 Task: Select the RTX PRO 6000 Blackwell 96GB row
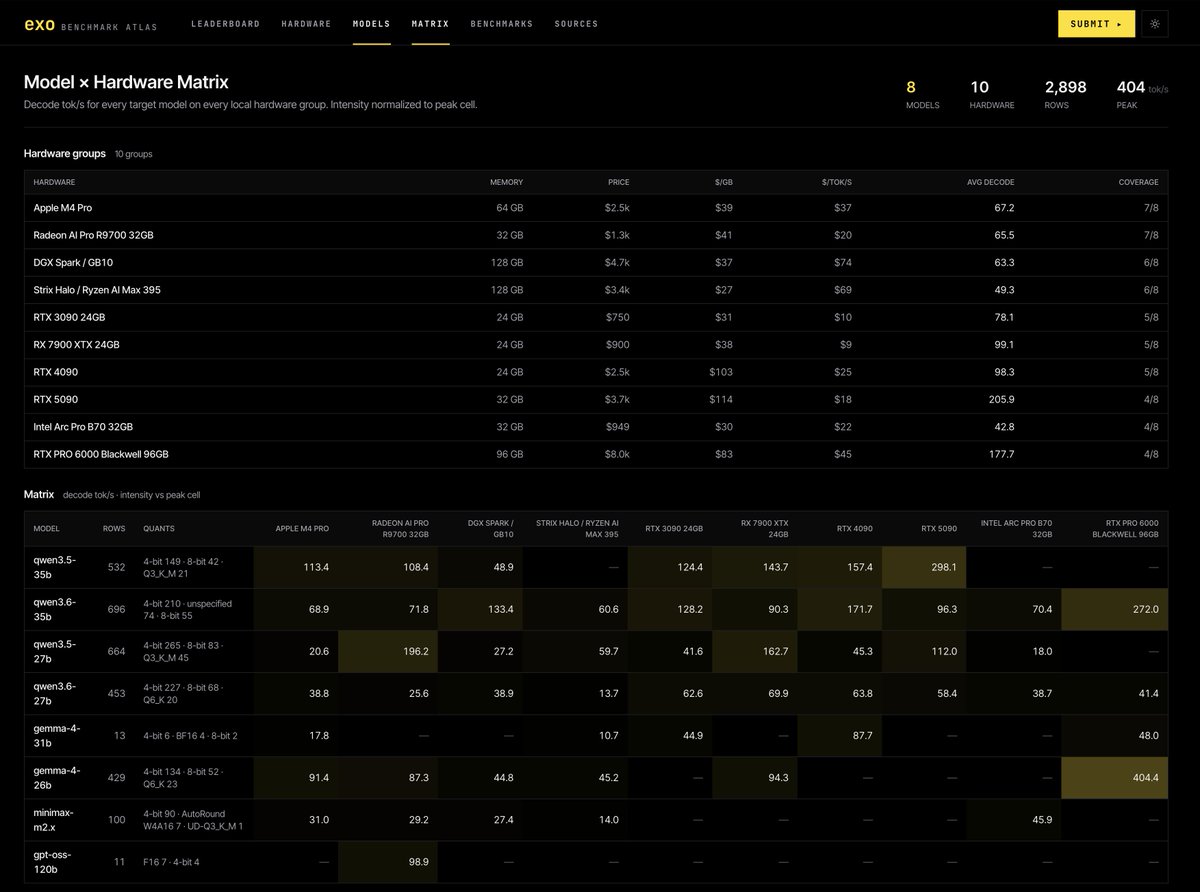click(596, 454)
